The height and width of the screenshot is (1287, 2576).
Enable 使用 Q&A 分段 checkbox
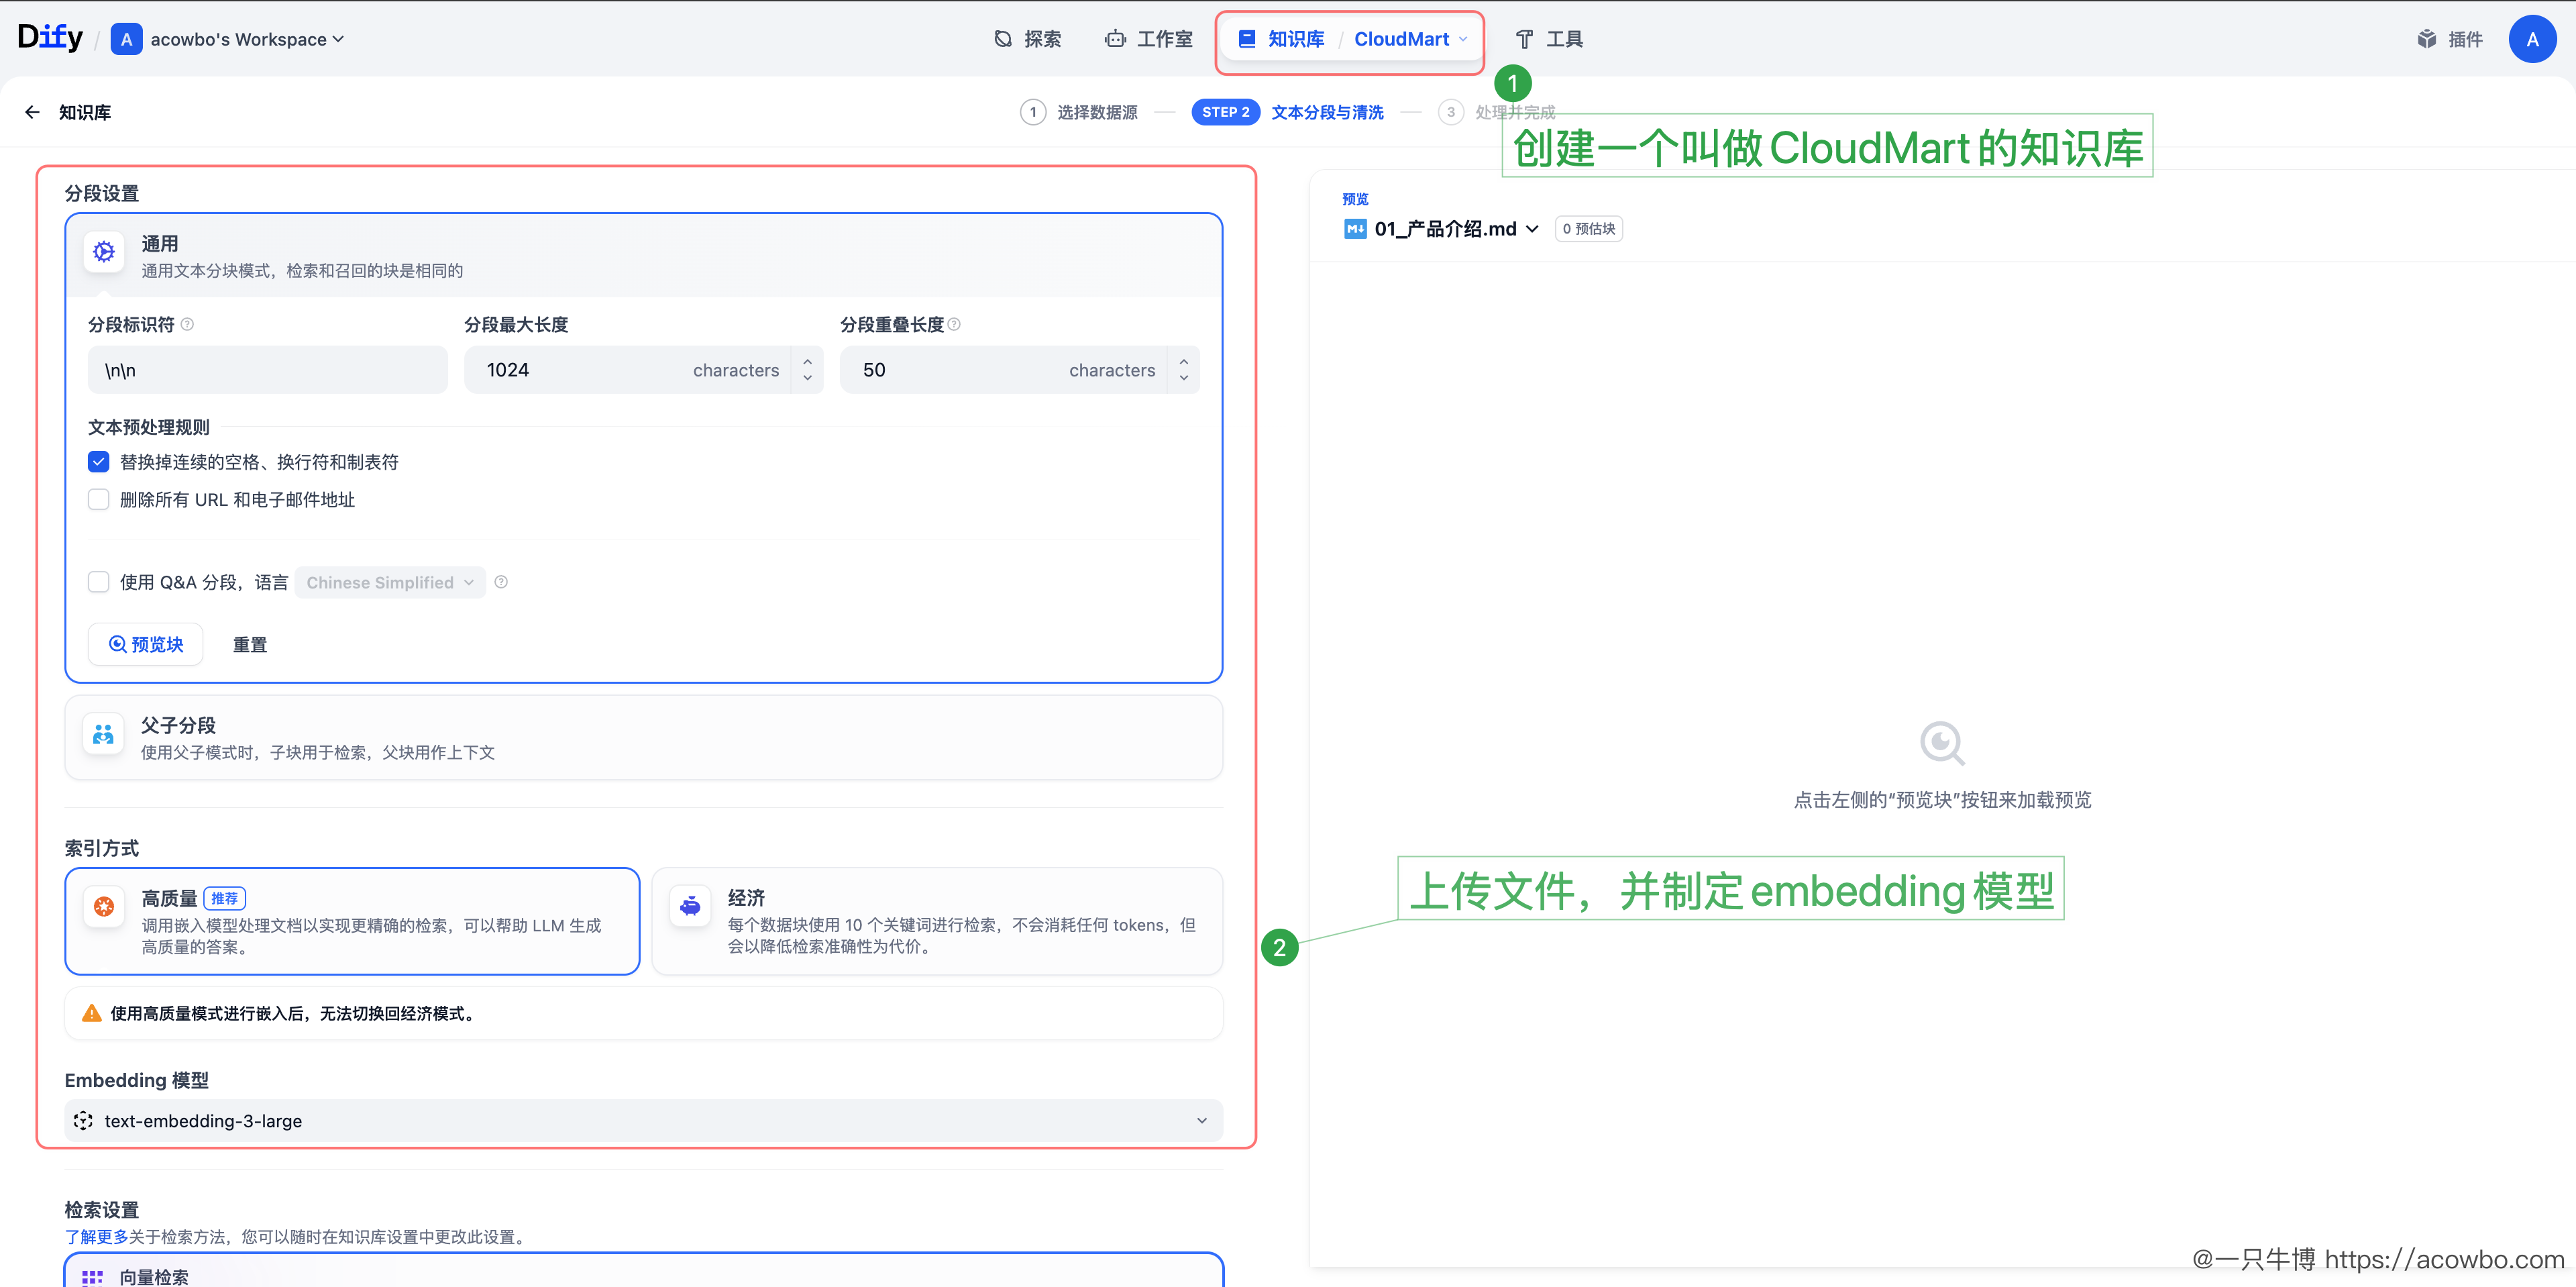click(98, 582)
